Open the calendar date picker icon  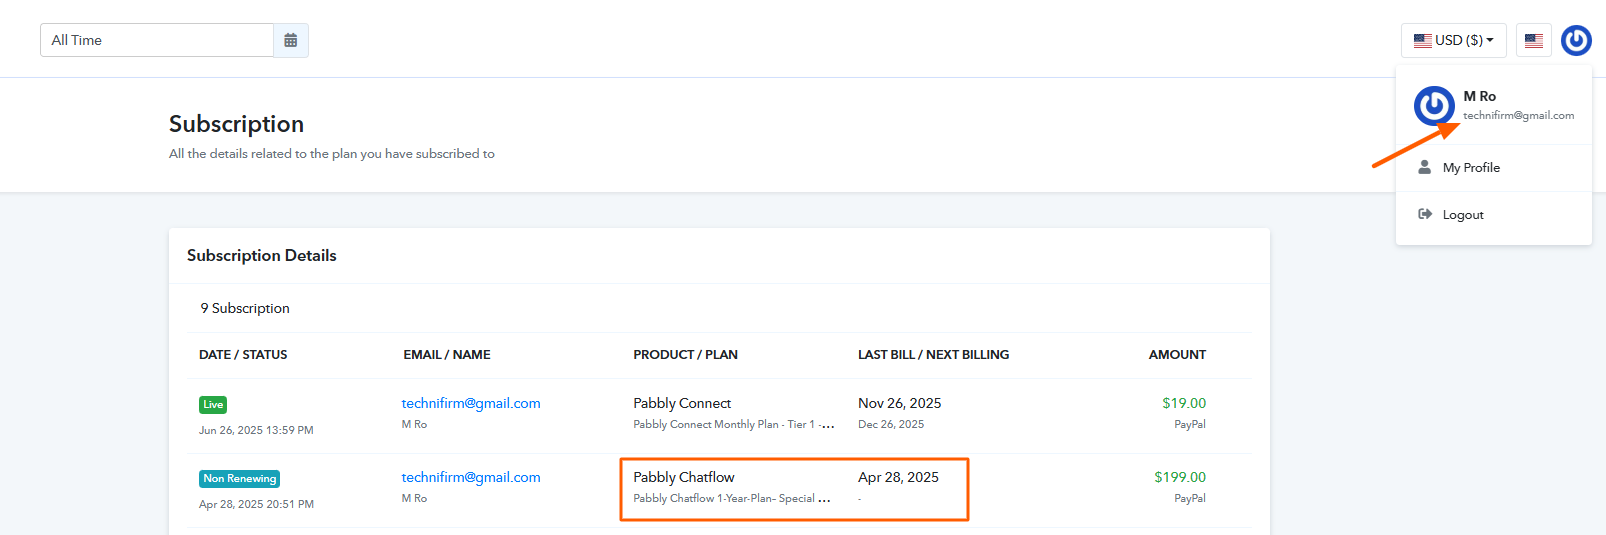291,40
